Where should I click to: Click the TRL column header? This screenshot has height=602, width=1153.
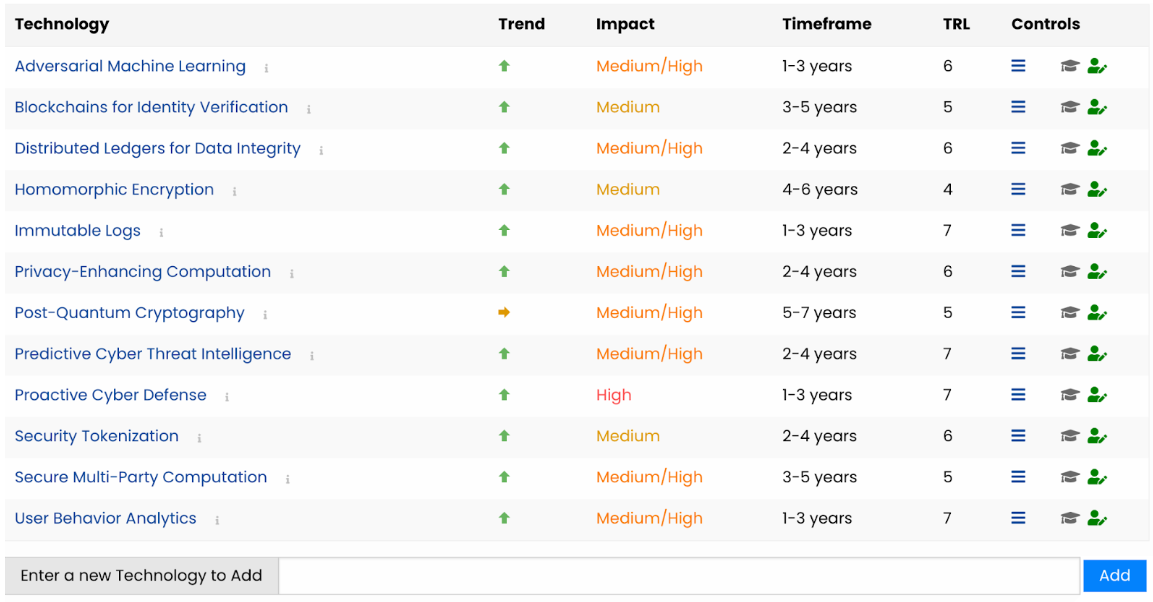[956, 24]
